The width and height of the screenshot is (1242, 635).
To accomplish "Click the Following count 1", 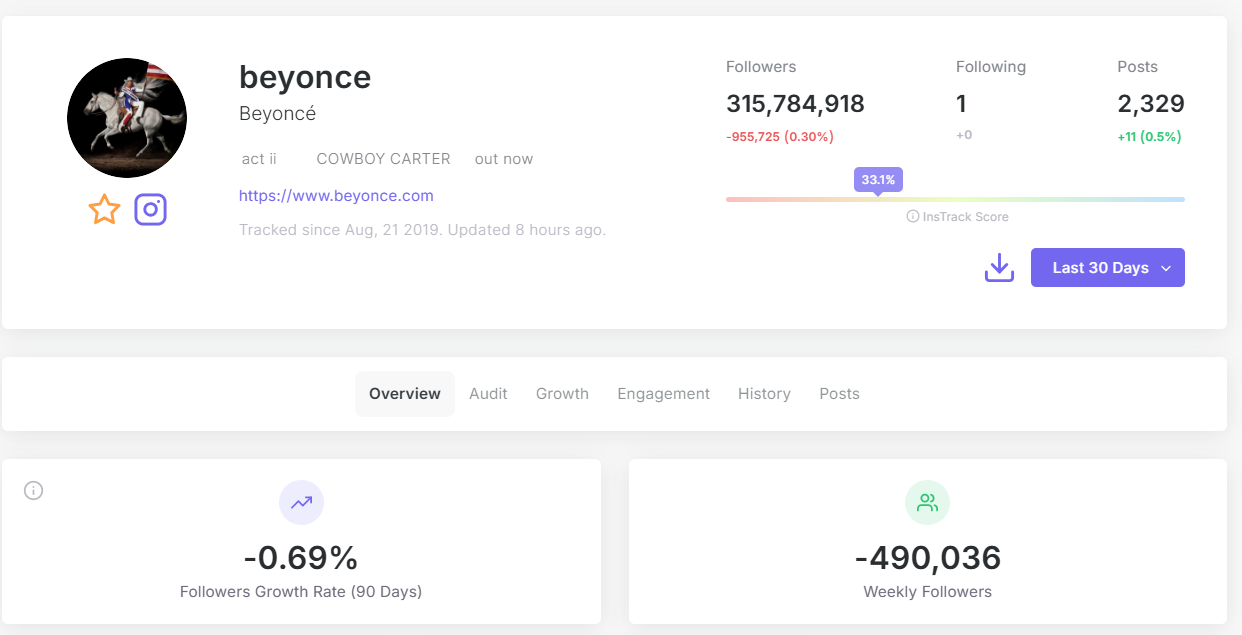I will click(x=961, y=104).
